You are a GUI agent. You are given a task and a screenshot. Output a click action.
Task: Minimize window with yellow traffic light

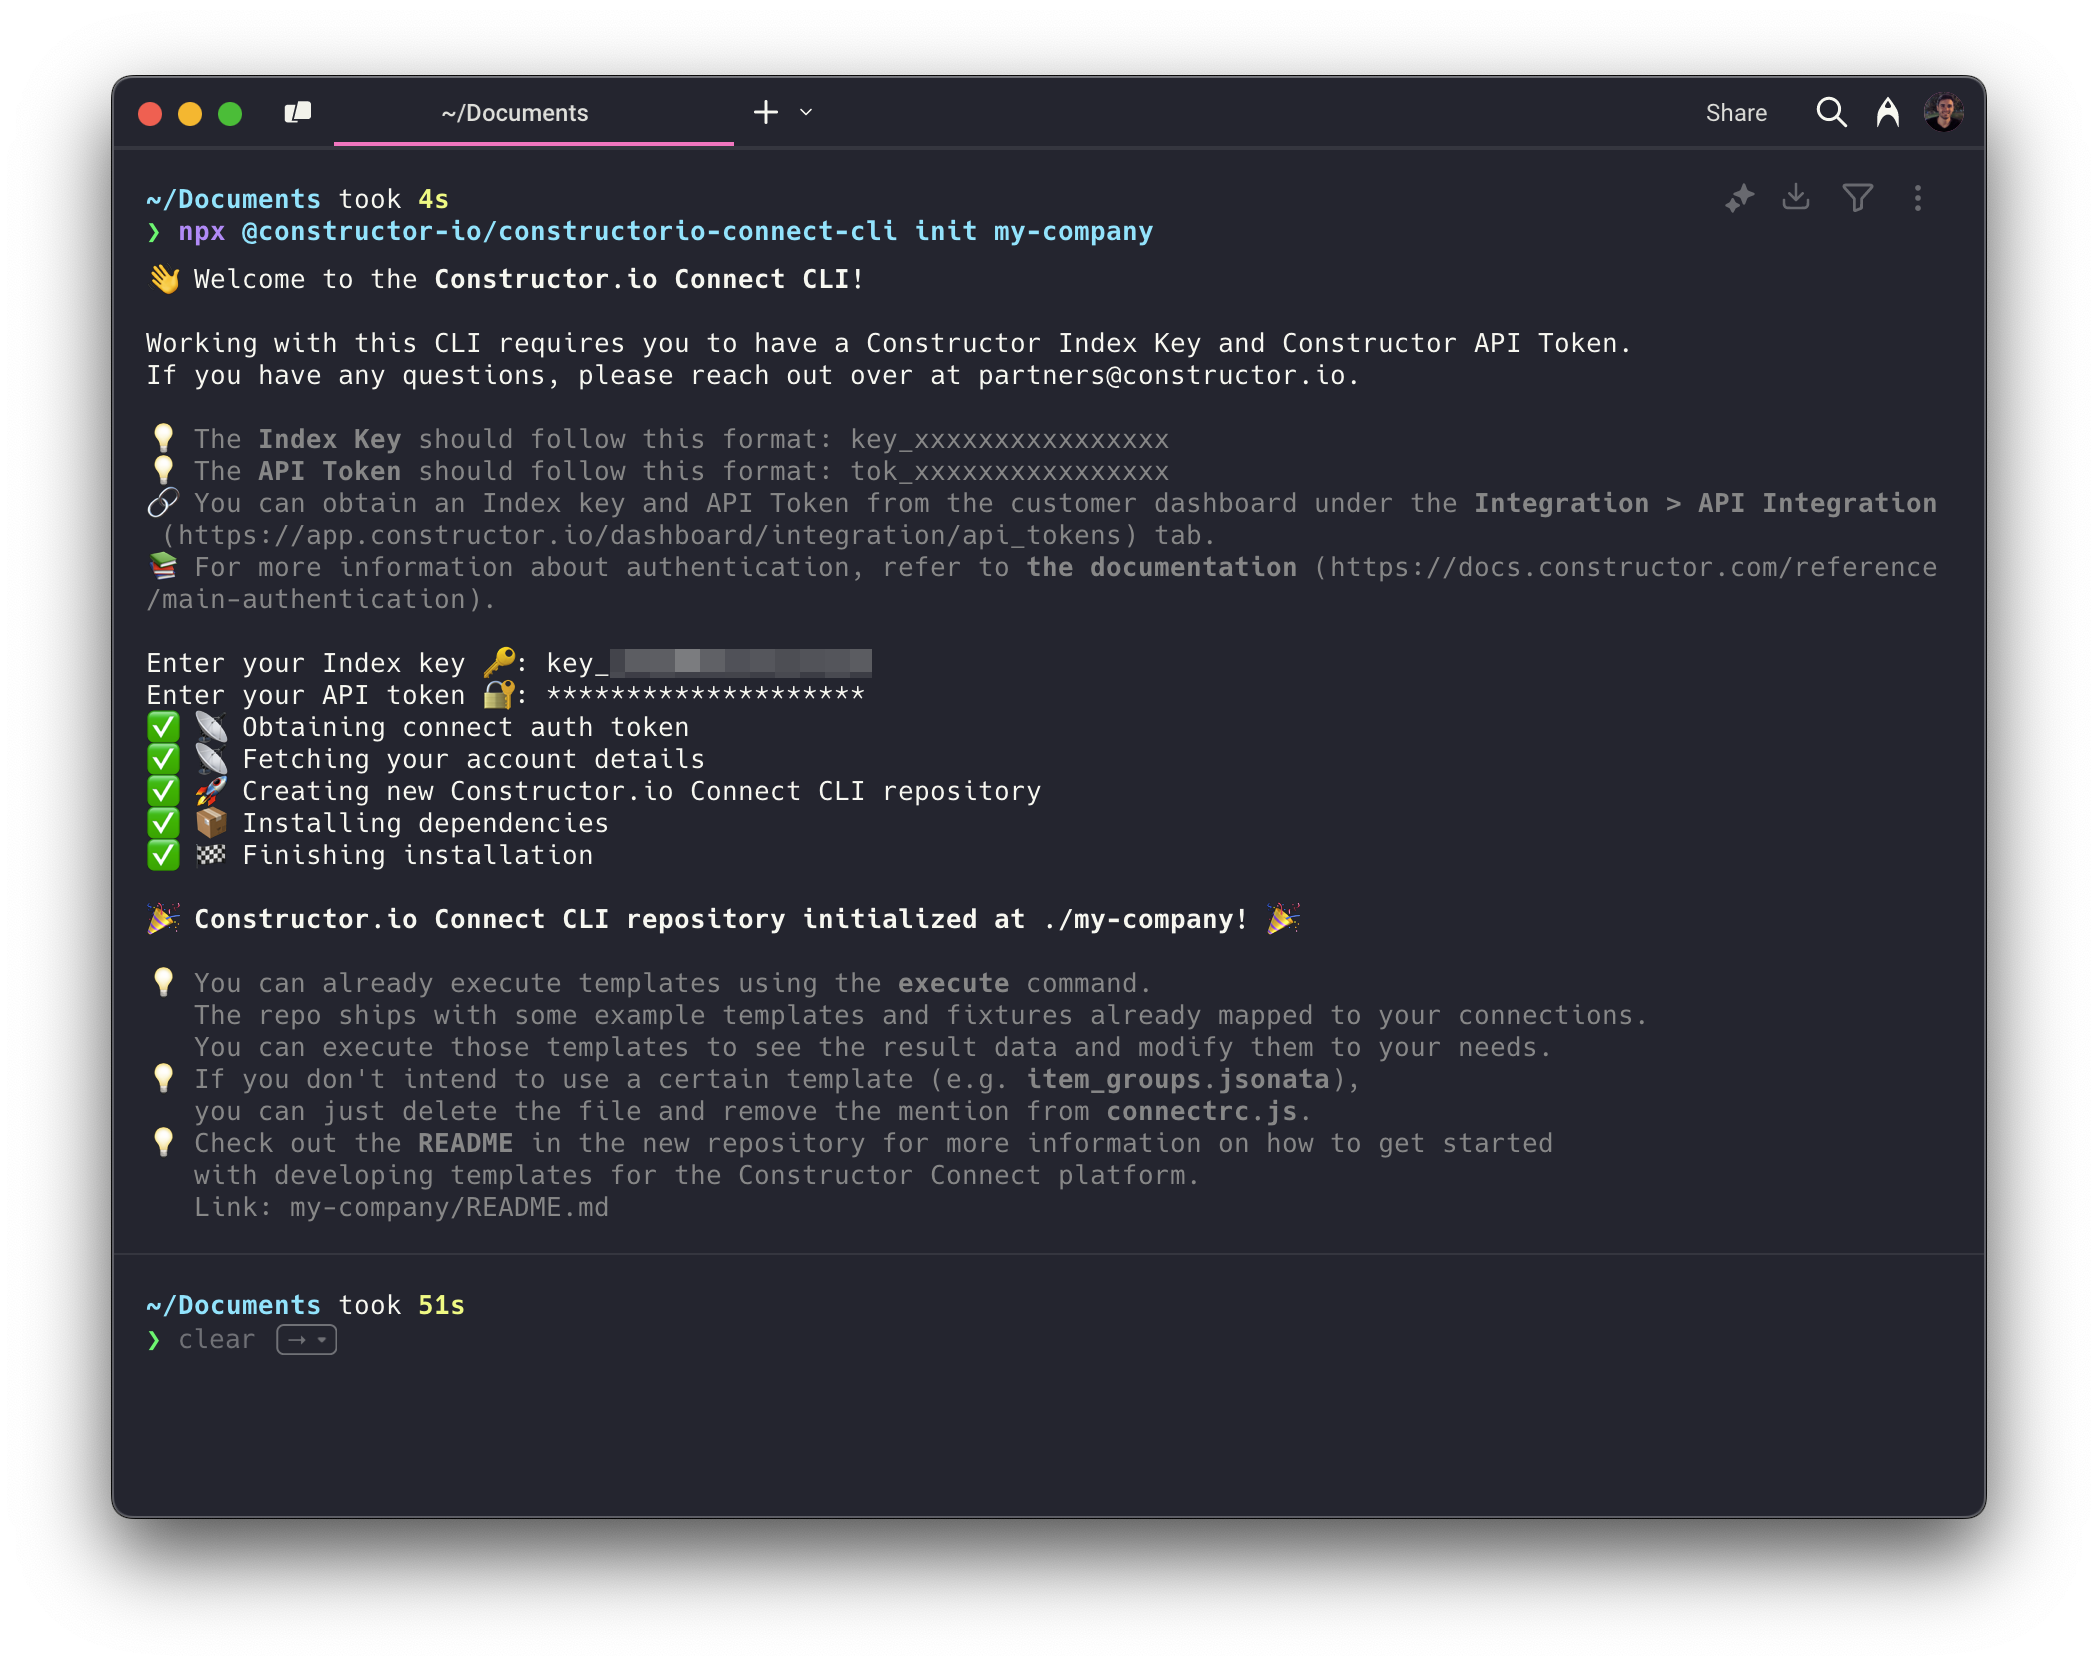click(190, 113)
